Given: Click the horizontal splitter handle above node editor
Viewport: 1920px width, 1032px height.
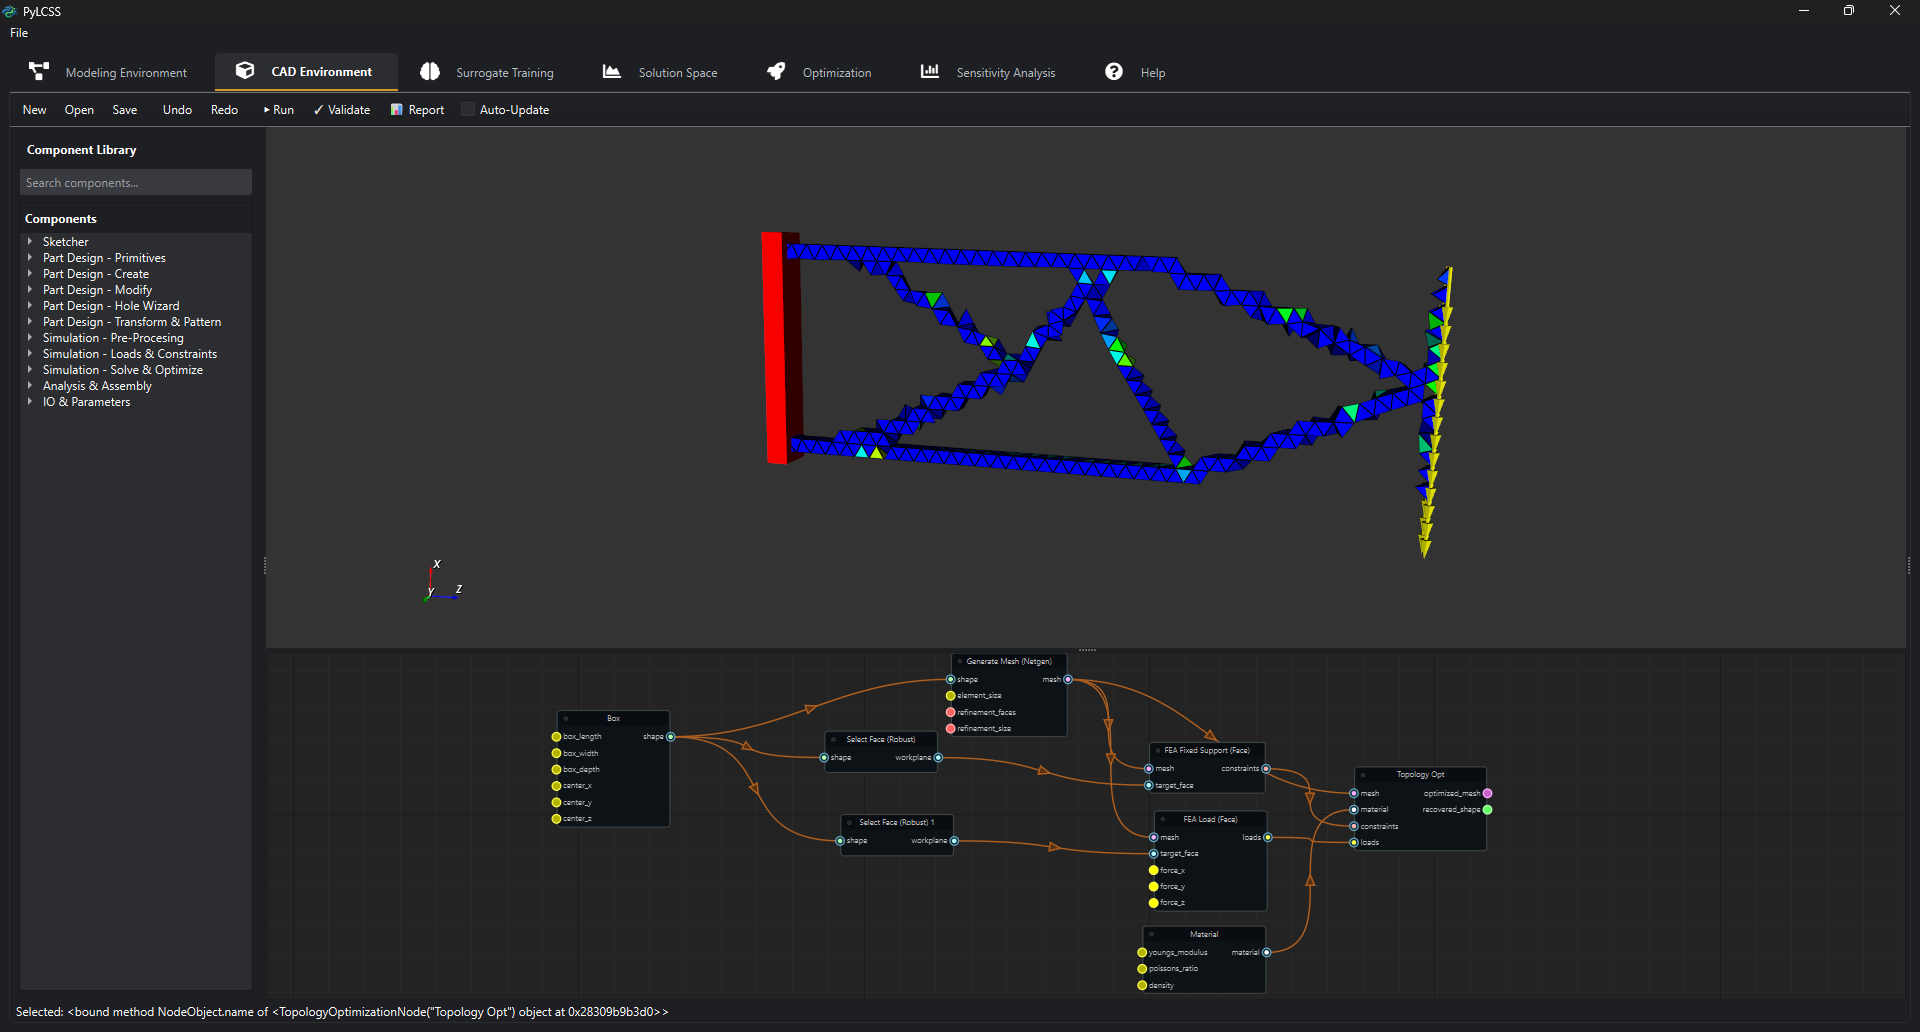Looking at the screenshot, I should 1087,650.
